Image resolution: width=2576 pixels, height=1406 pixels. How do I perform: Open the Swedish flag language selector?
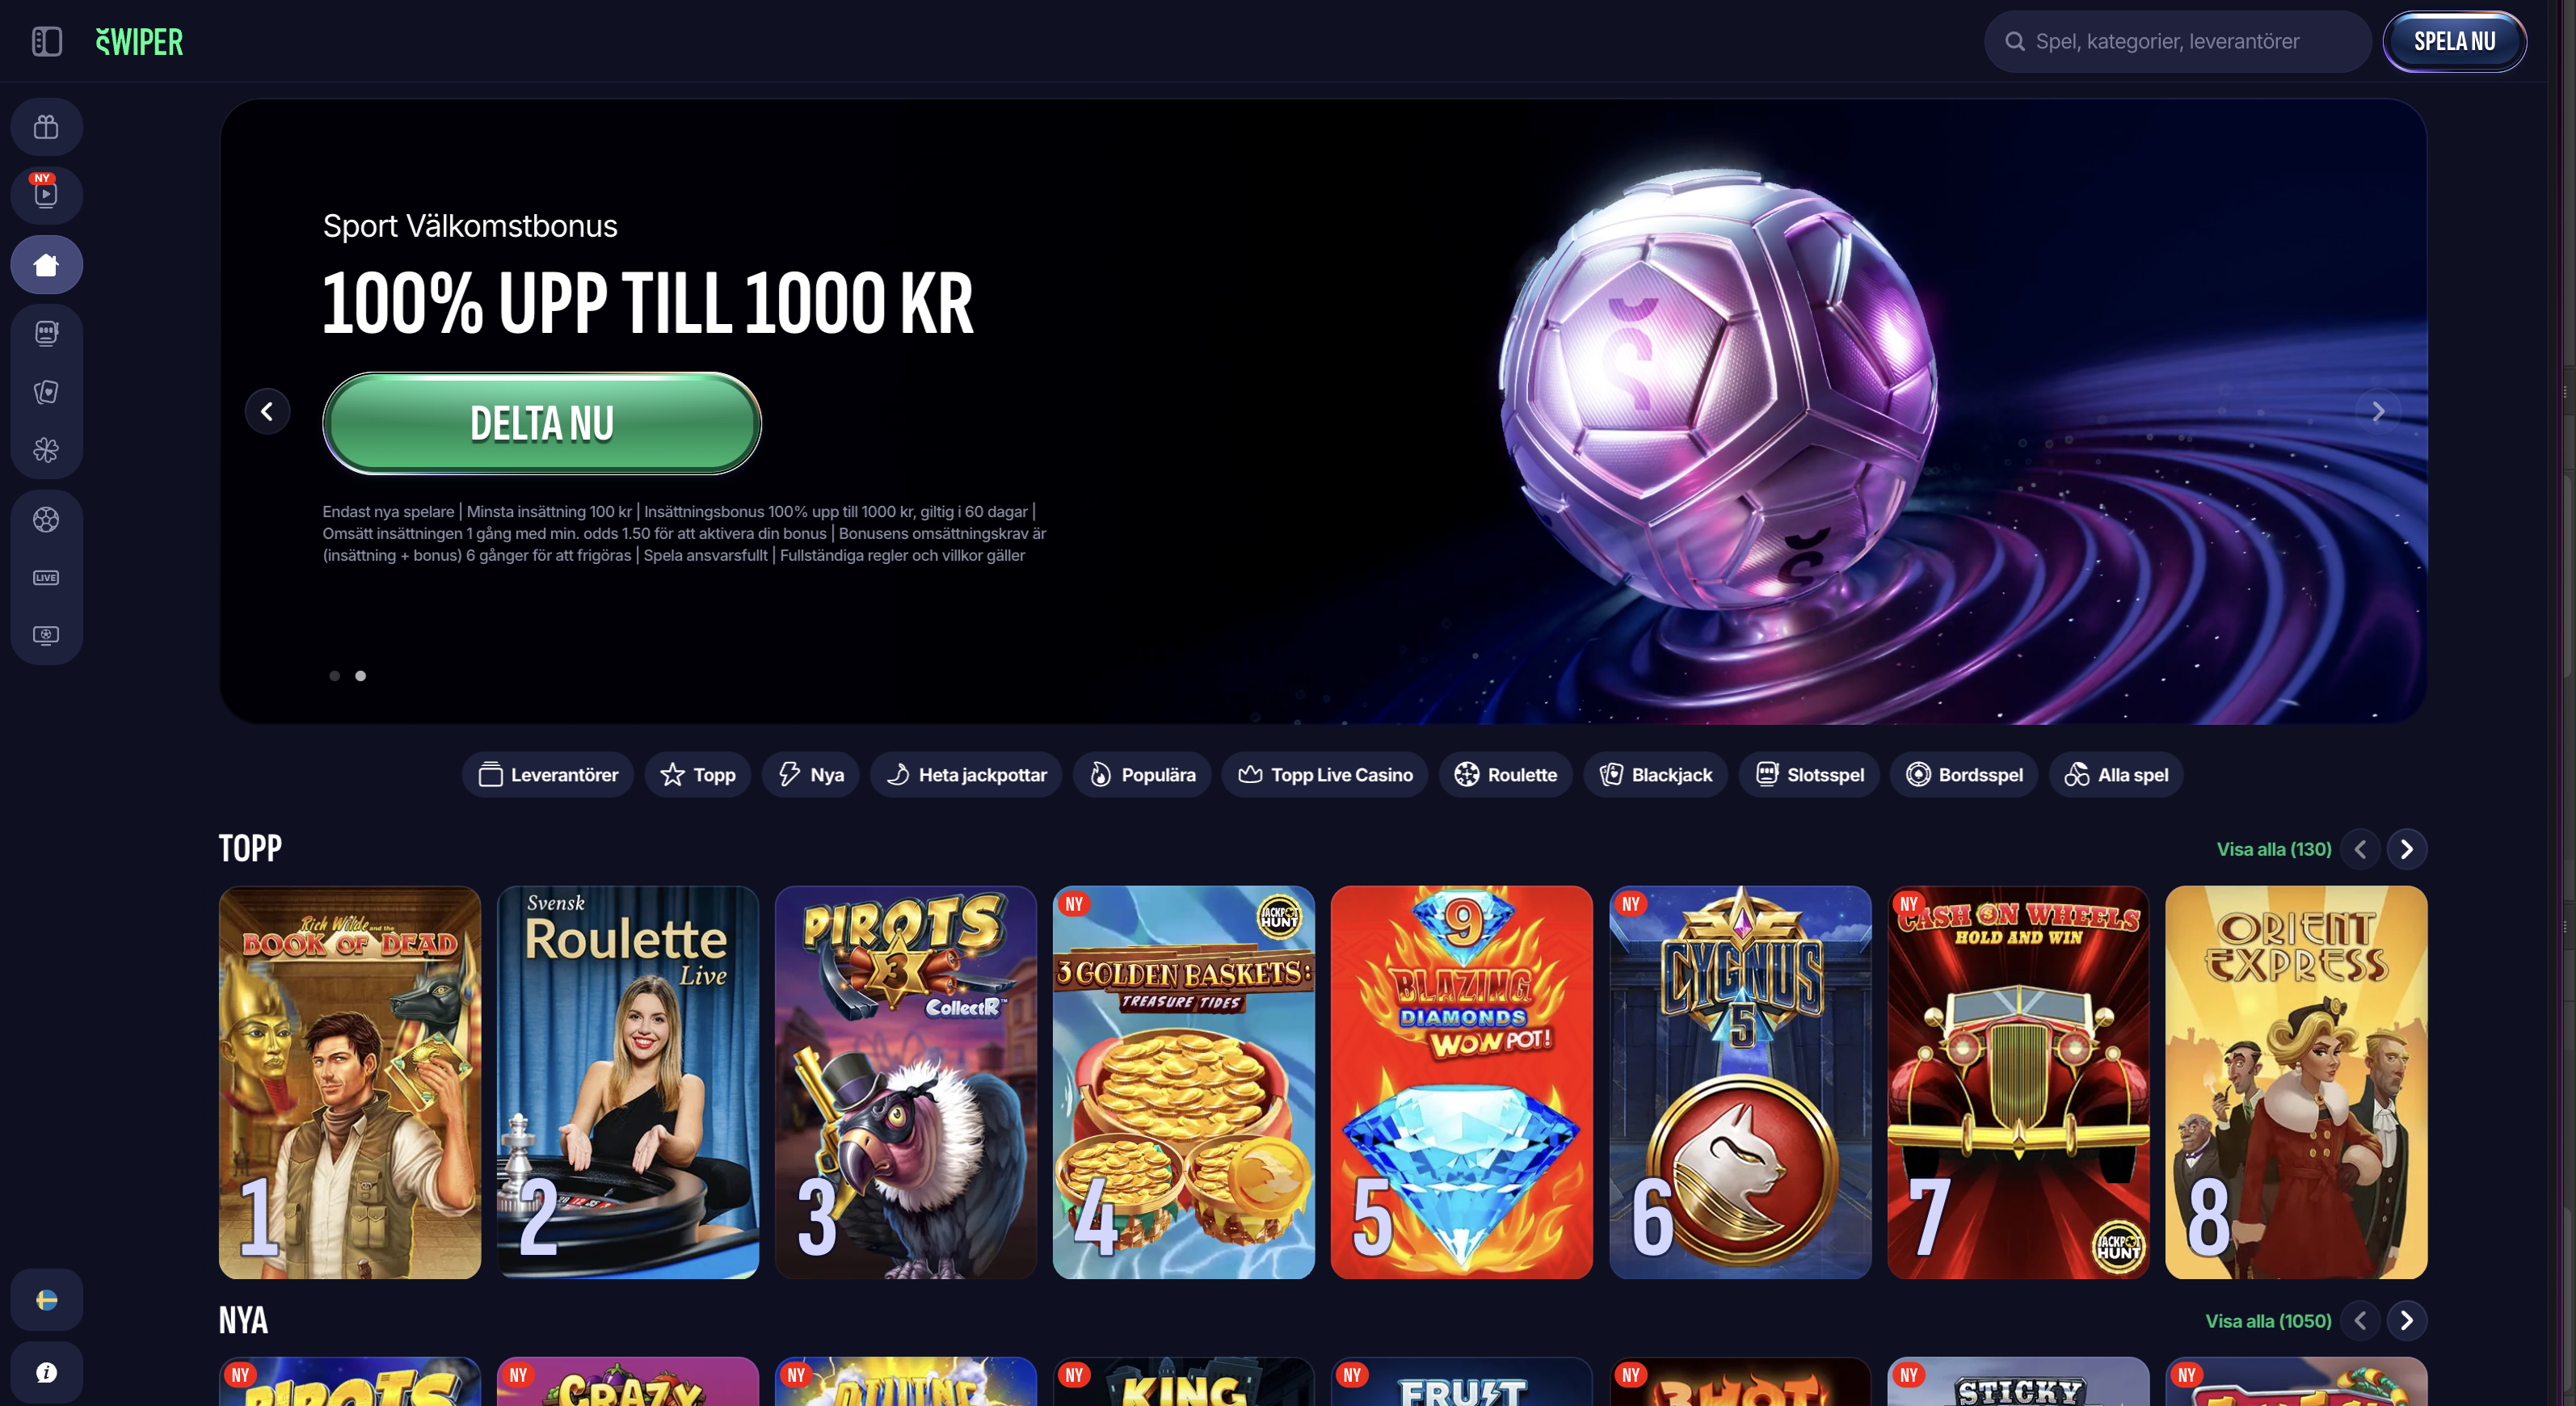[46, 1299]
